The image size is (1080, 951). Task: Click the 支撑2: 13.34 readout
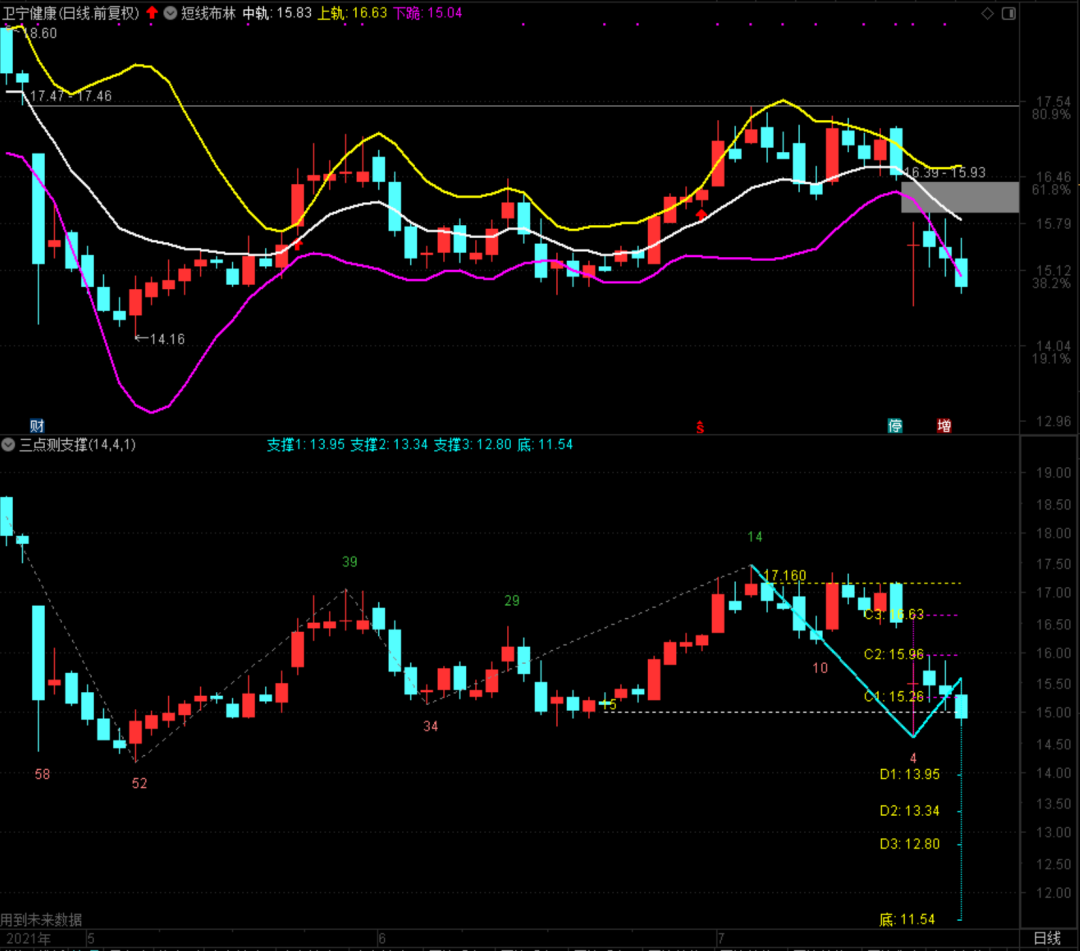click(389, 445)
